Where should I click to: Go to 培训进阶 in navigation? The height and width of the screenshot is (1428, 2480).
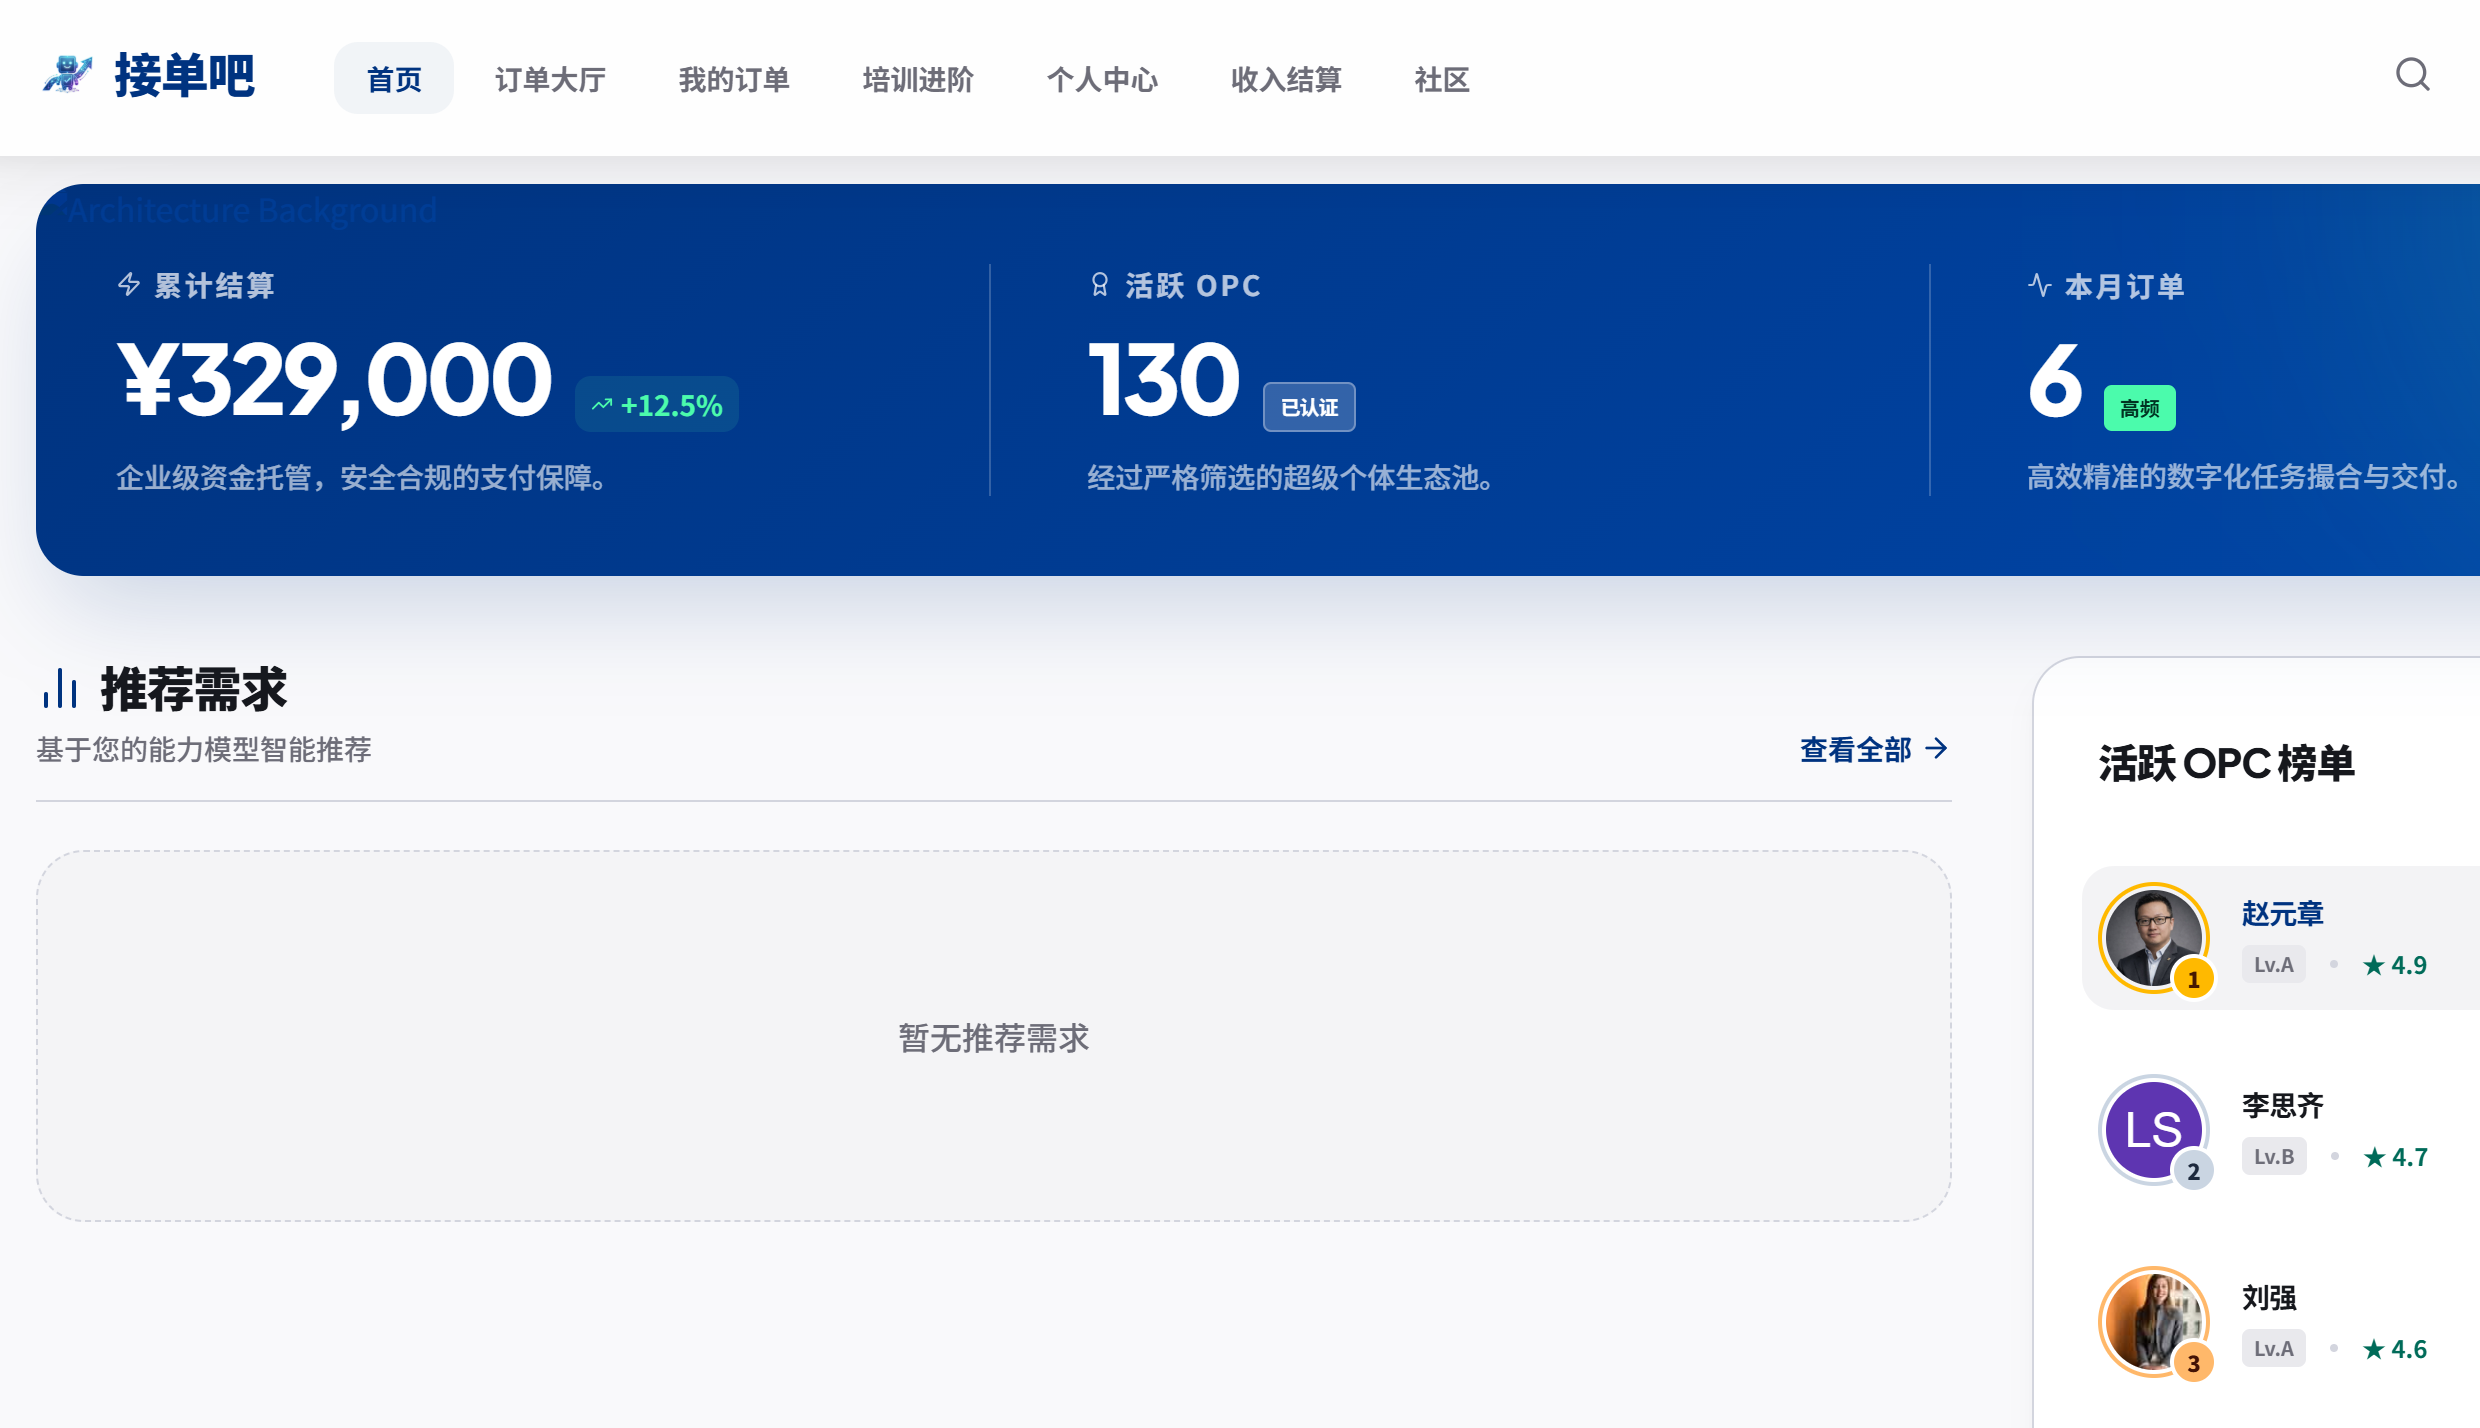pyautogui.click(x=918, y=79)
